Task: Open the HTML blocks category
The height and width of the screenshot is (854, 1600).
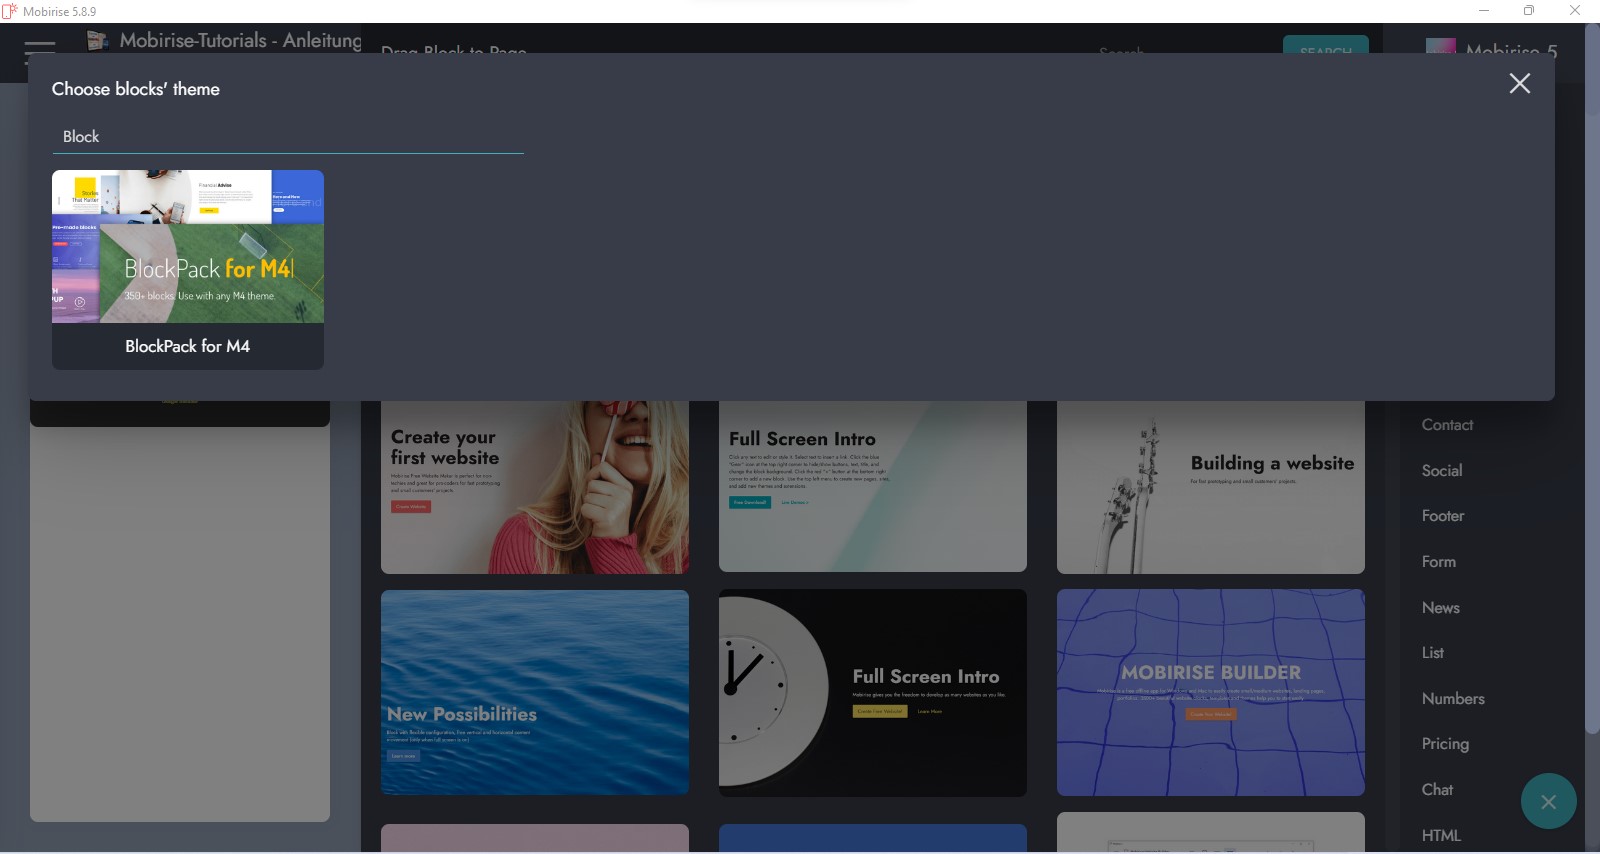Action: tap(1441, 835)
